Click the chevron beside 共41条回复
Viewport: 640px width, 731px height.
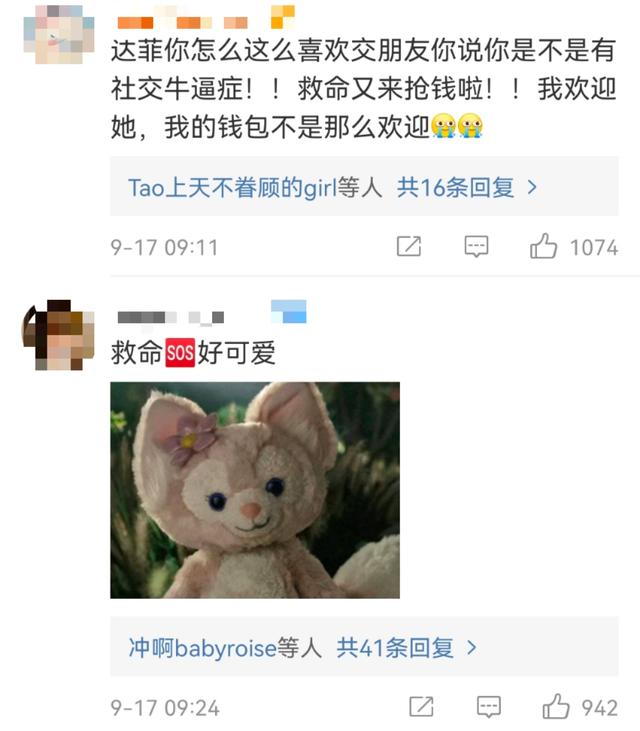tap(472, 648)
